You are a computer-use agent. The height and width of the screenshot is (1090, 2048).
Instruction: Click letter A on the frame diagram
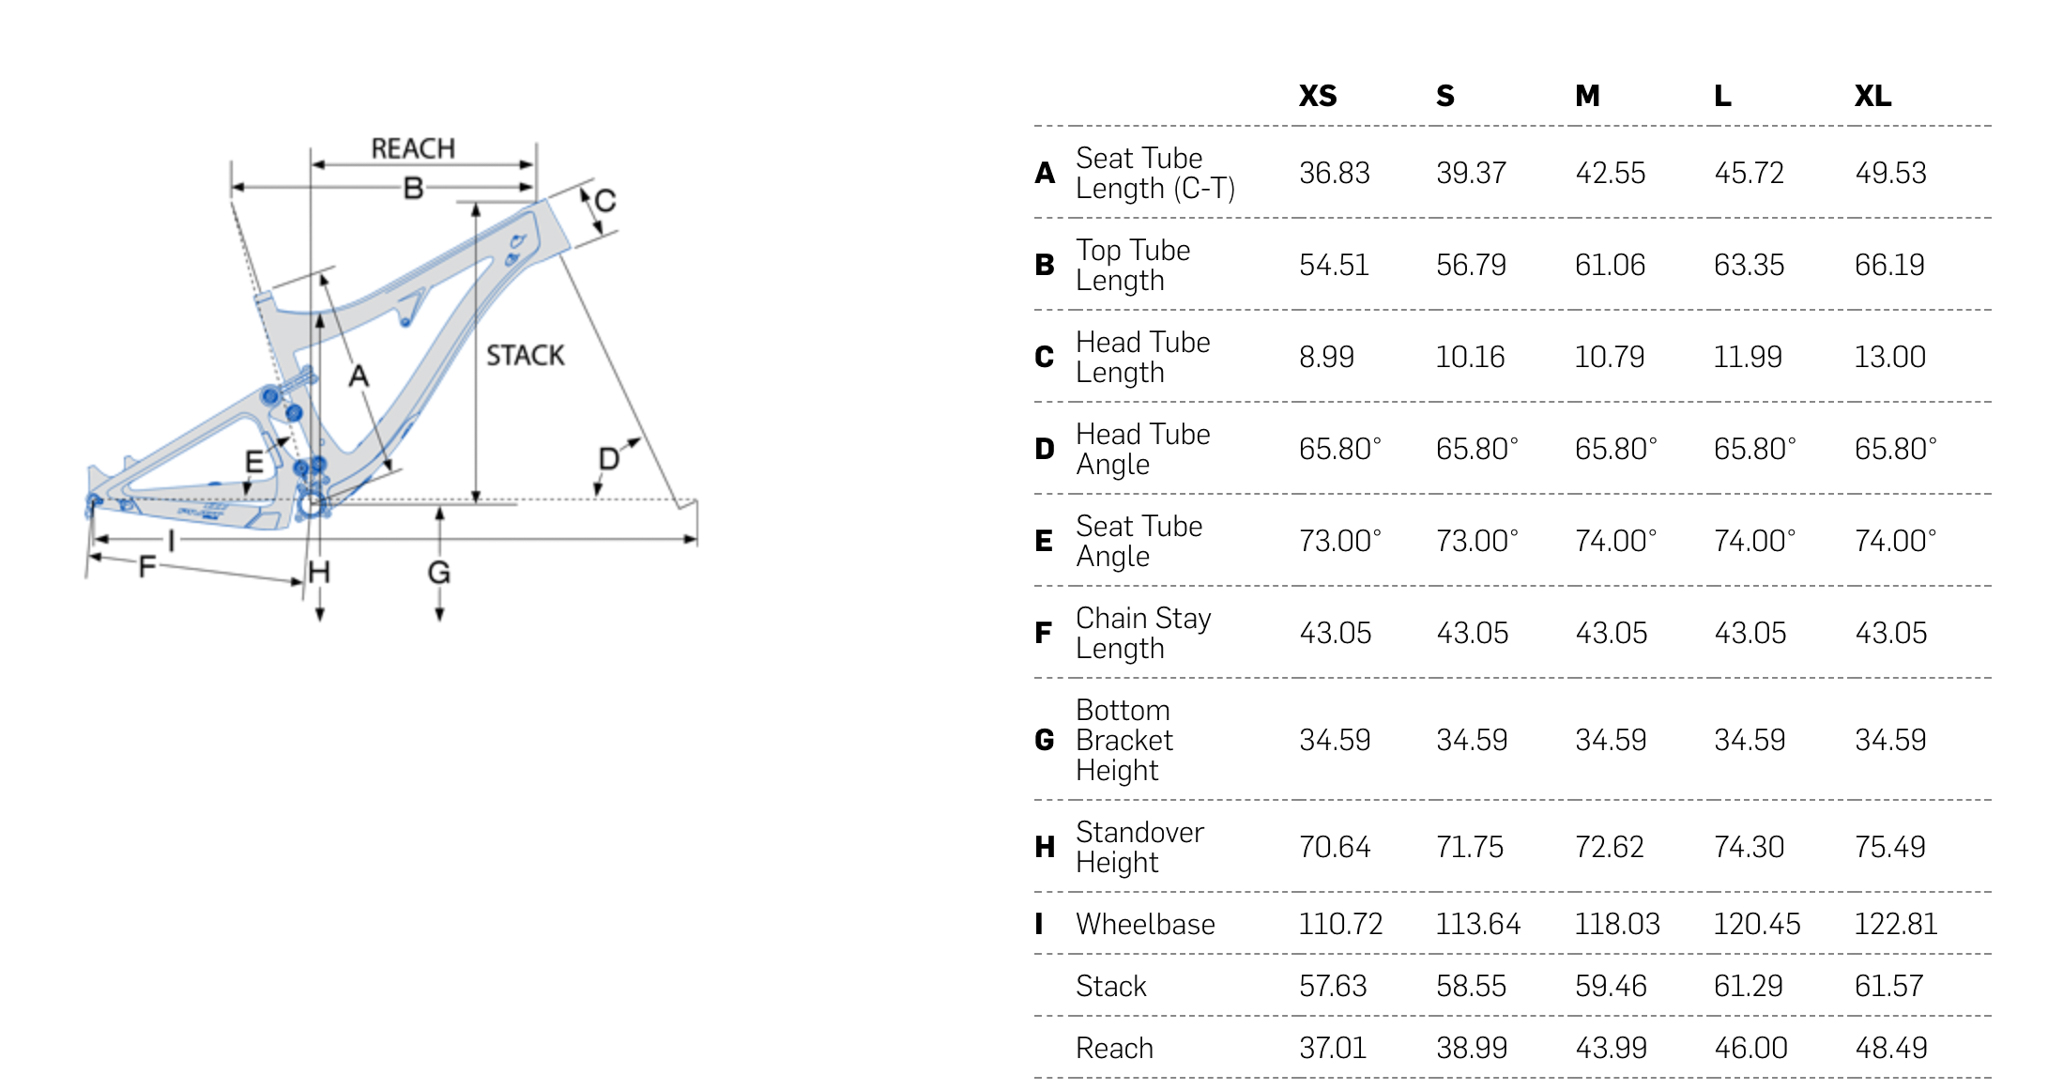(359, 377)
